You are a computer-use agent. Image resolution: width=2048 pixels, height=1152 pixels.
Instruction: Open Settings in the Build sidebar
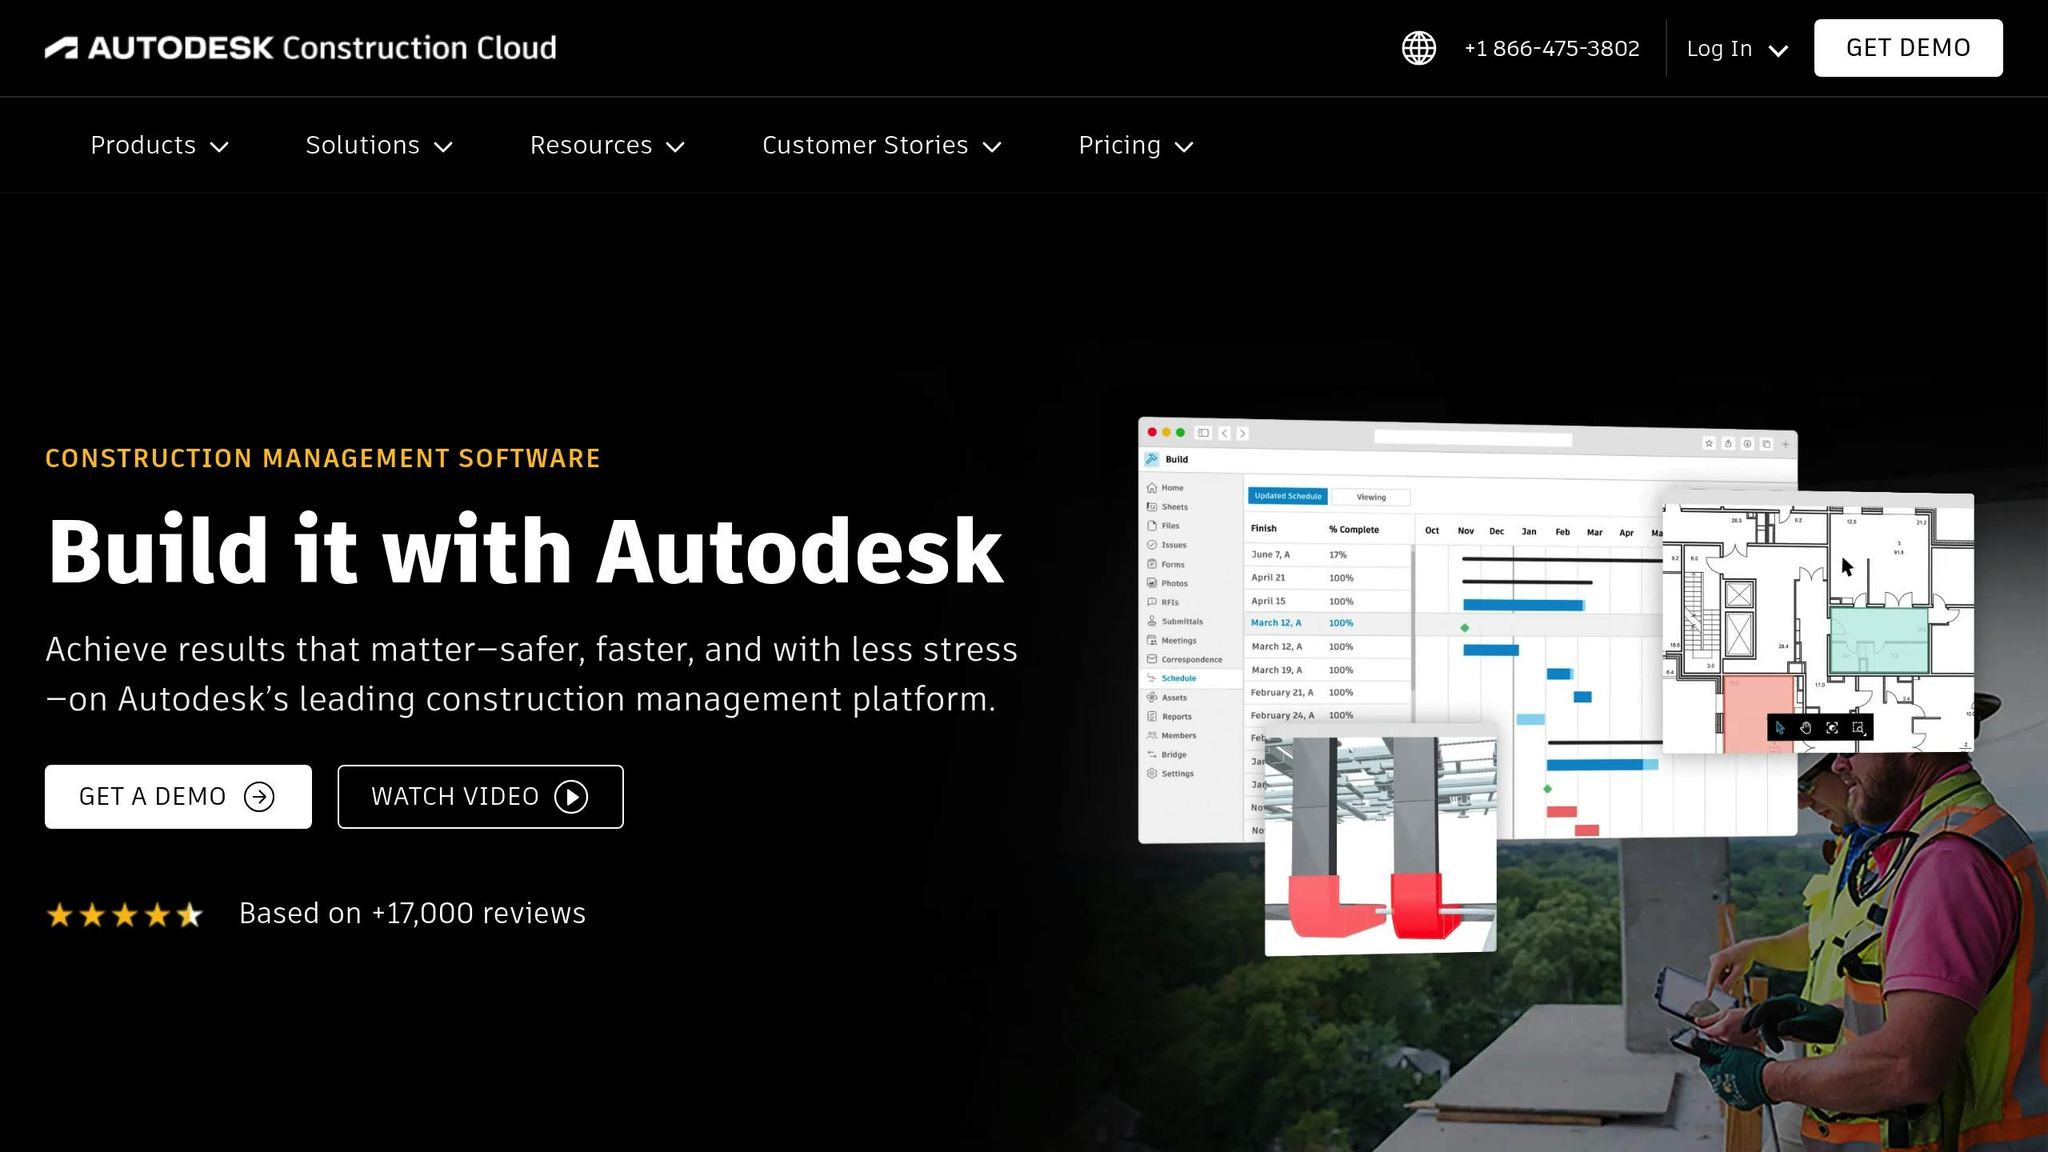(x=1170, y=773)
